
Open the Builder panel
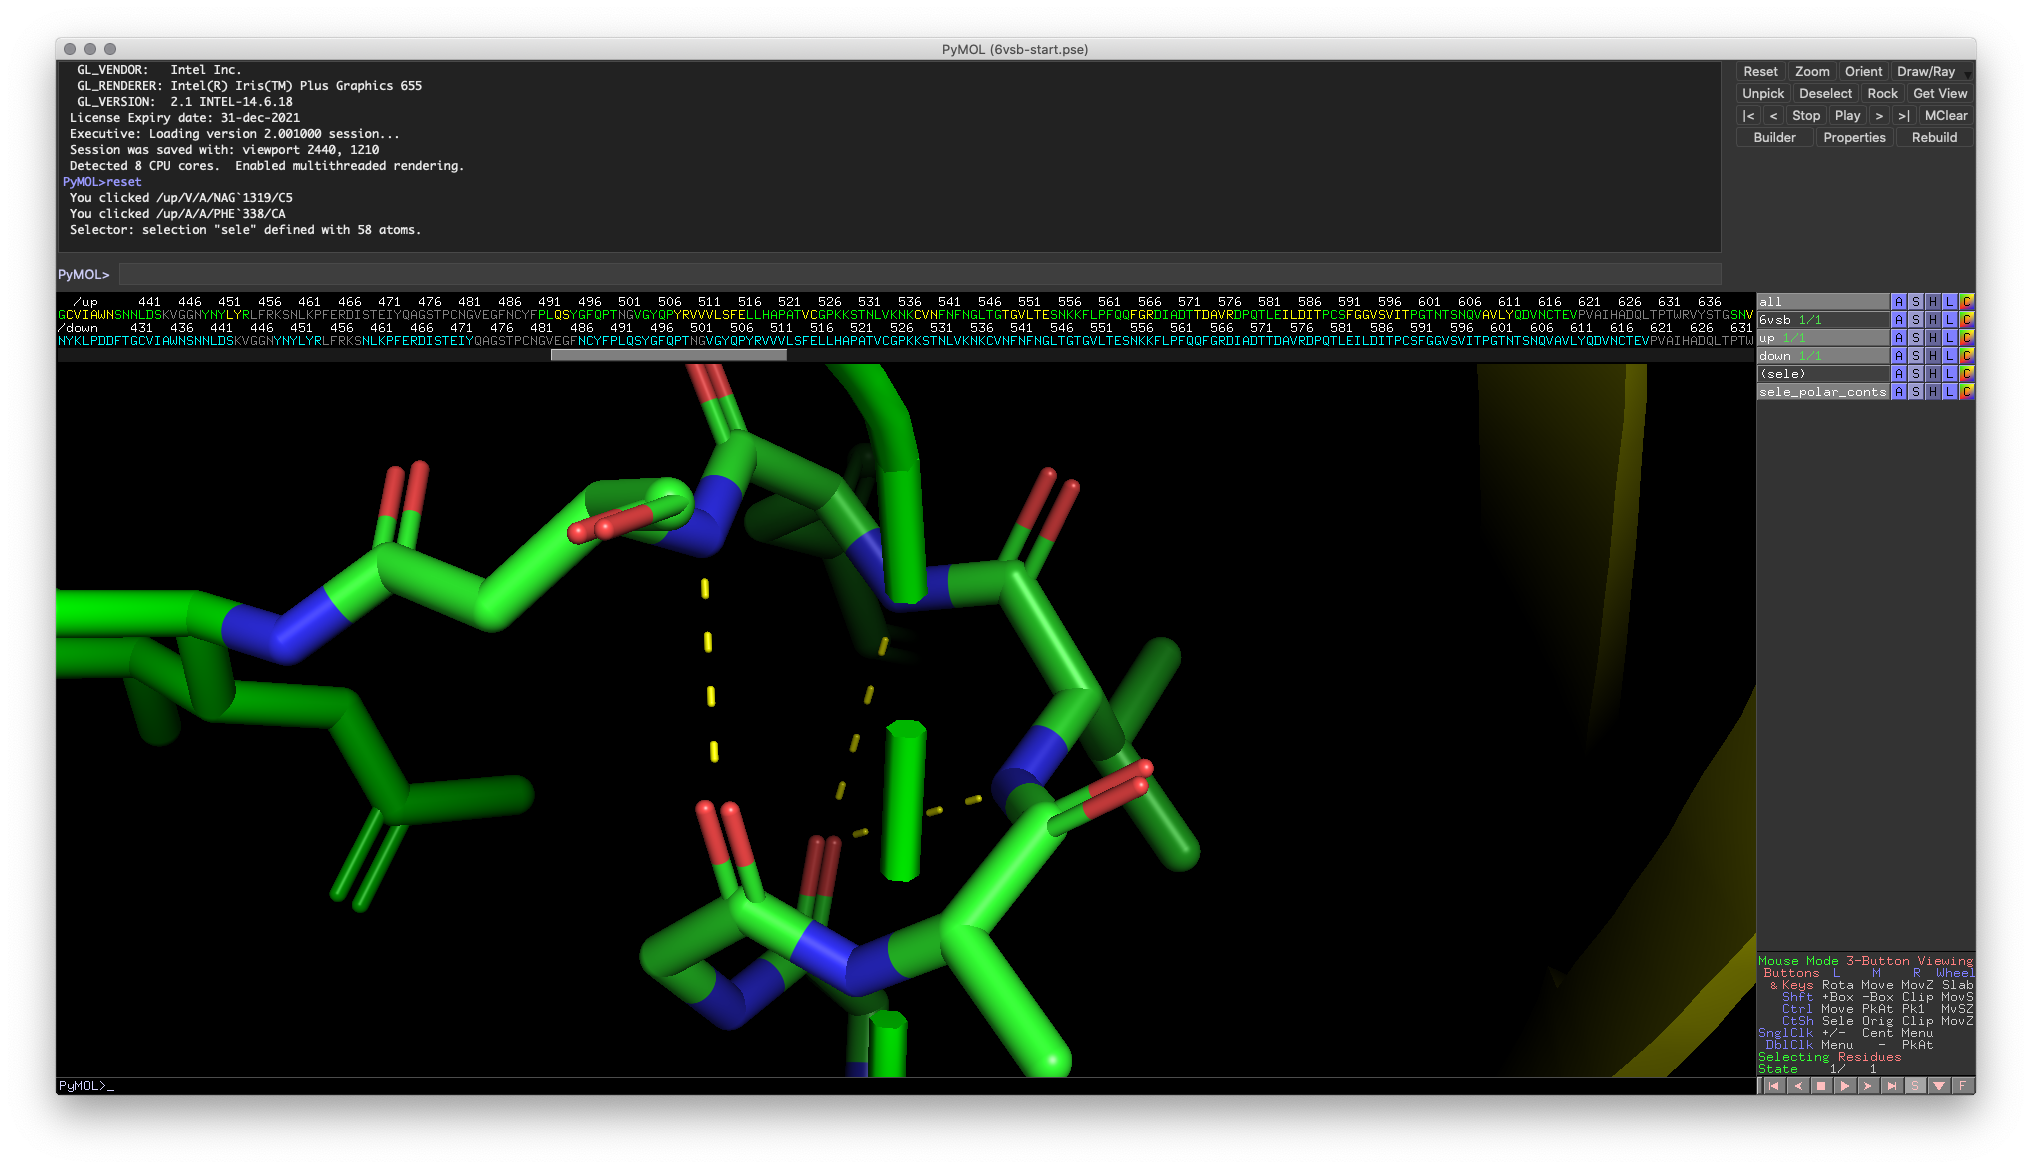click(1774, 138)
